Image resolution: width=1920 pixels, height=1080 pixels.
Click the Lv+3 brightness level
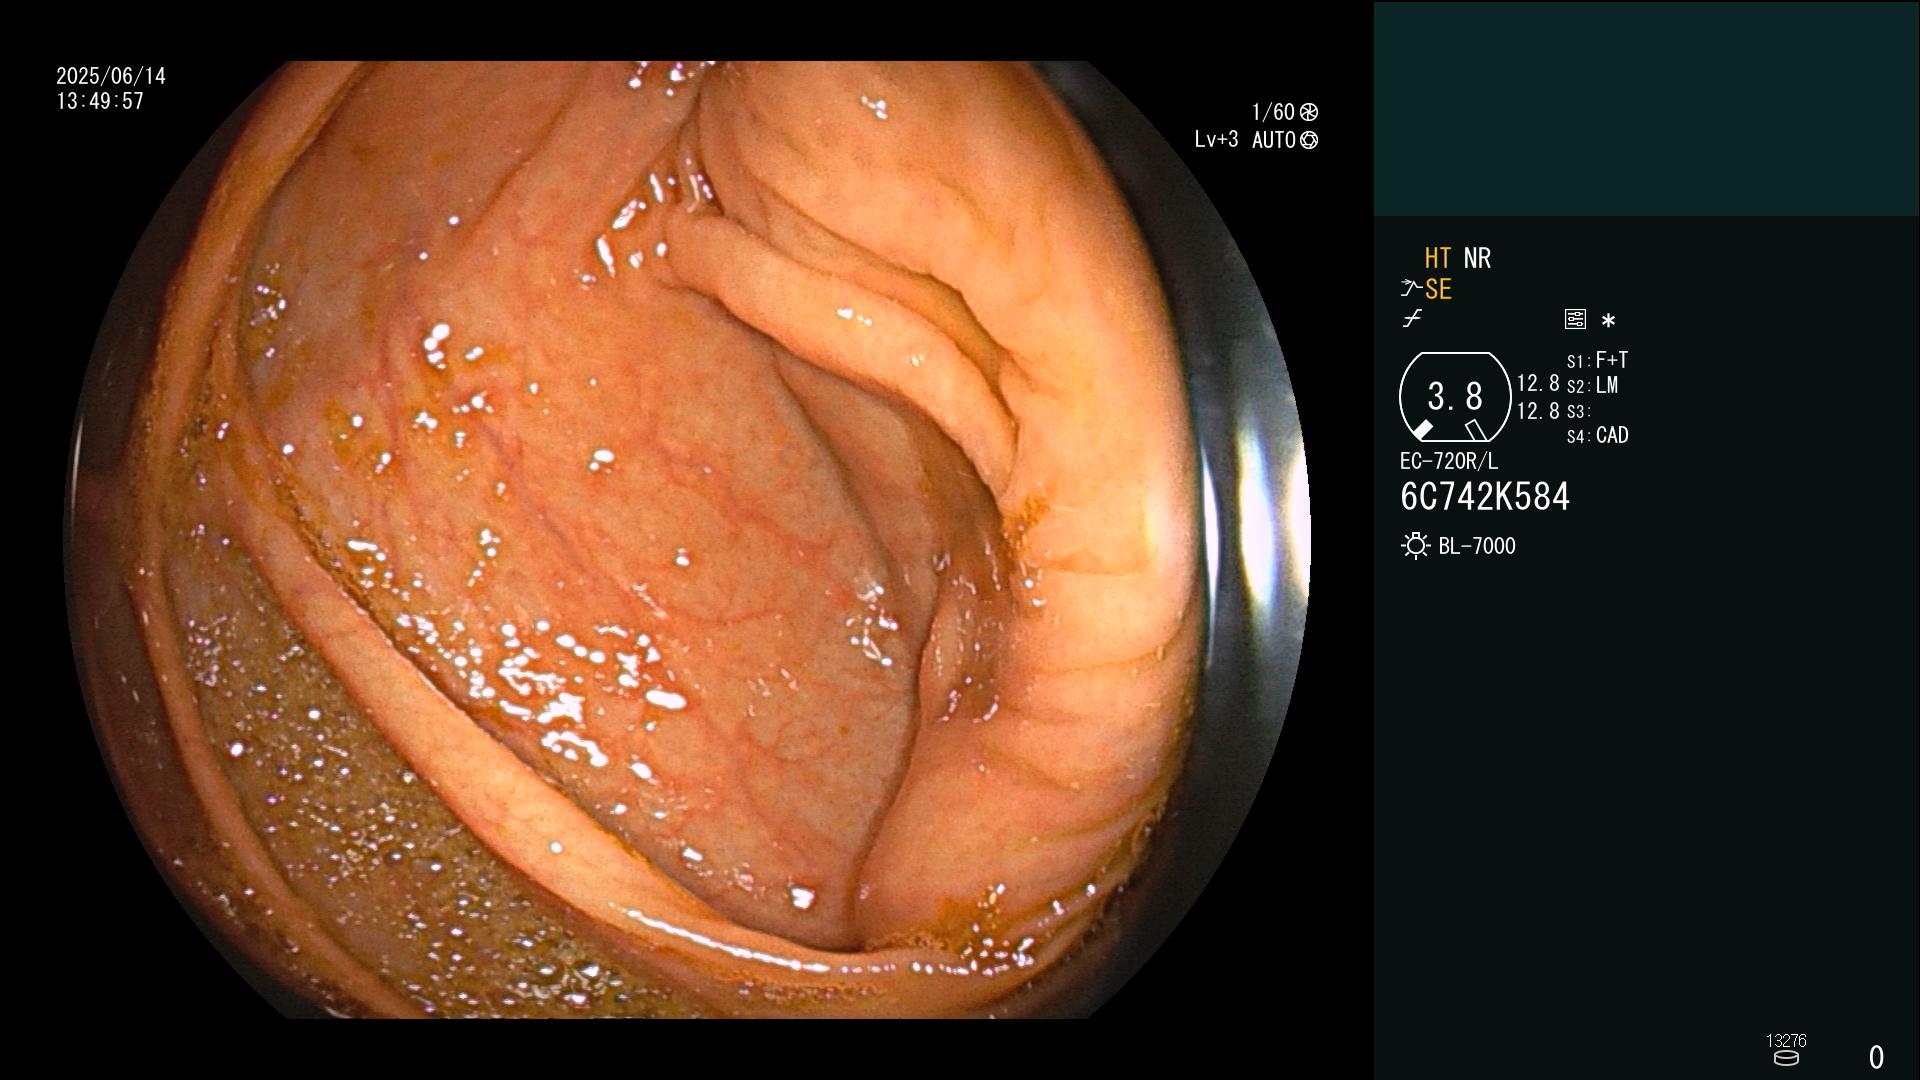pos(1216,140)
